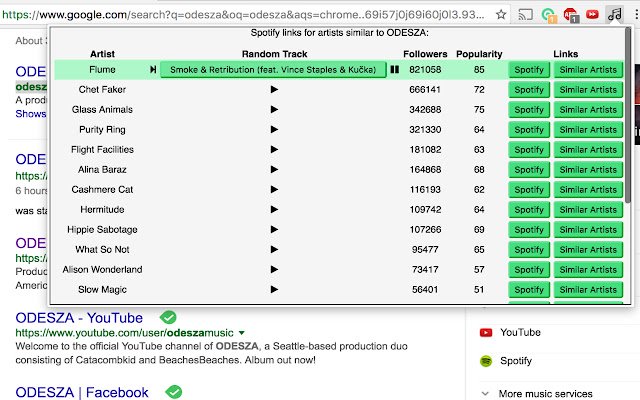Screen dimensions: 640x400
Task: Open Alina Baraz on Spotify
Action: (x=529, y=170)
